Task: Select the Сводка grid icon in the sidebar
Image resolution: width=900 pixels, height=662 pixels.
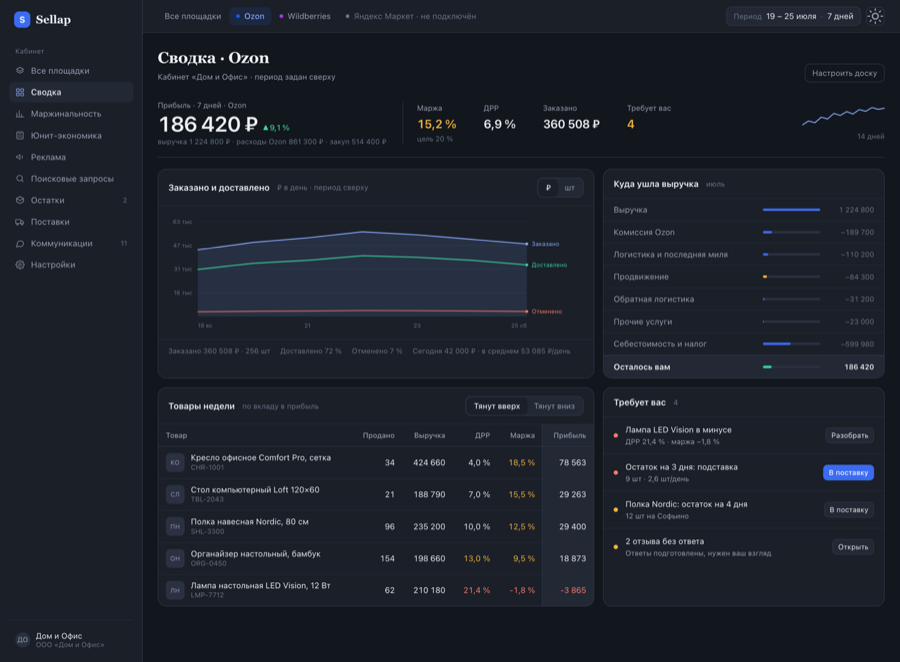Action: coord(20,92)
